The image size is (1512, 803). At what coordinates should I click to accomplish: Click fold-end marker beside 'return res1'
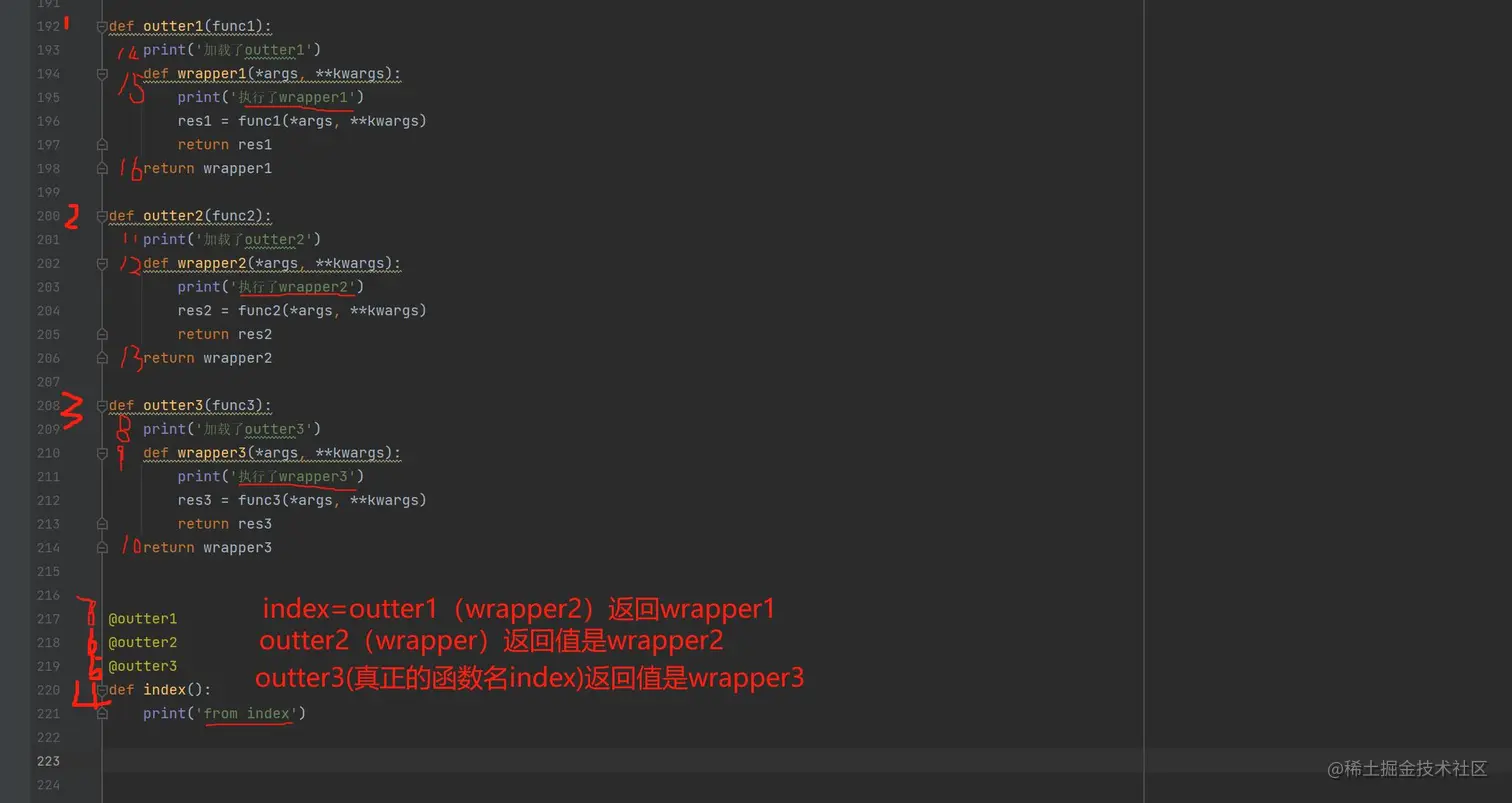tap(102, 145)
